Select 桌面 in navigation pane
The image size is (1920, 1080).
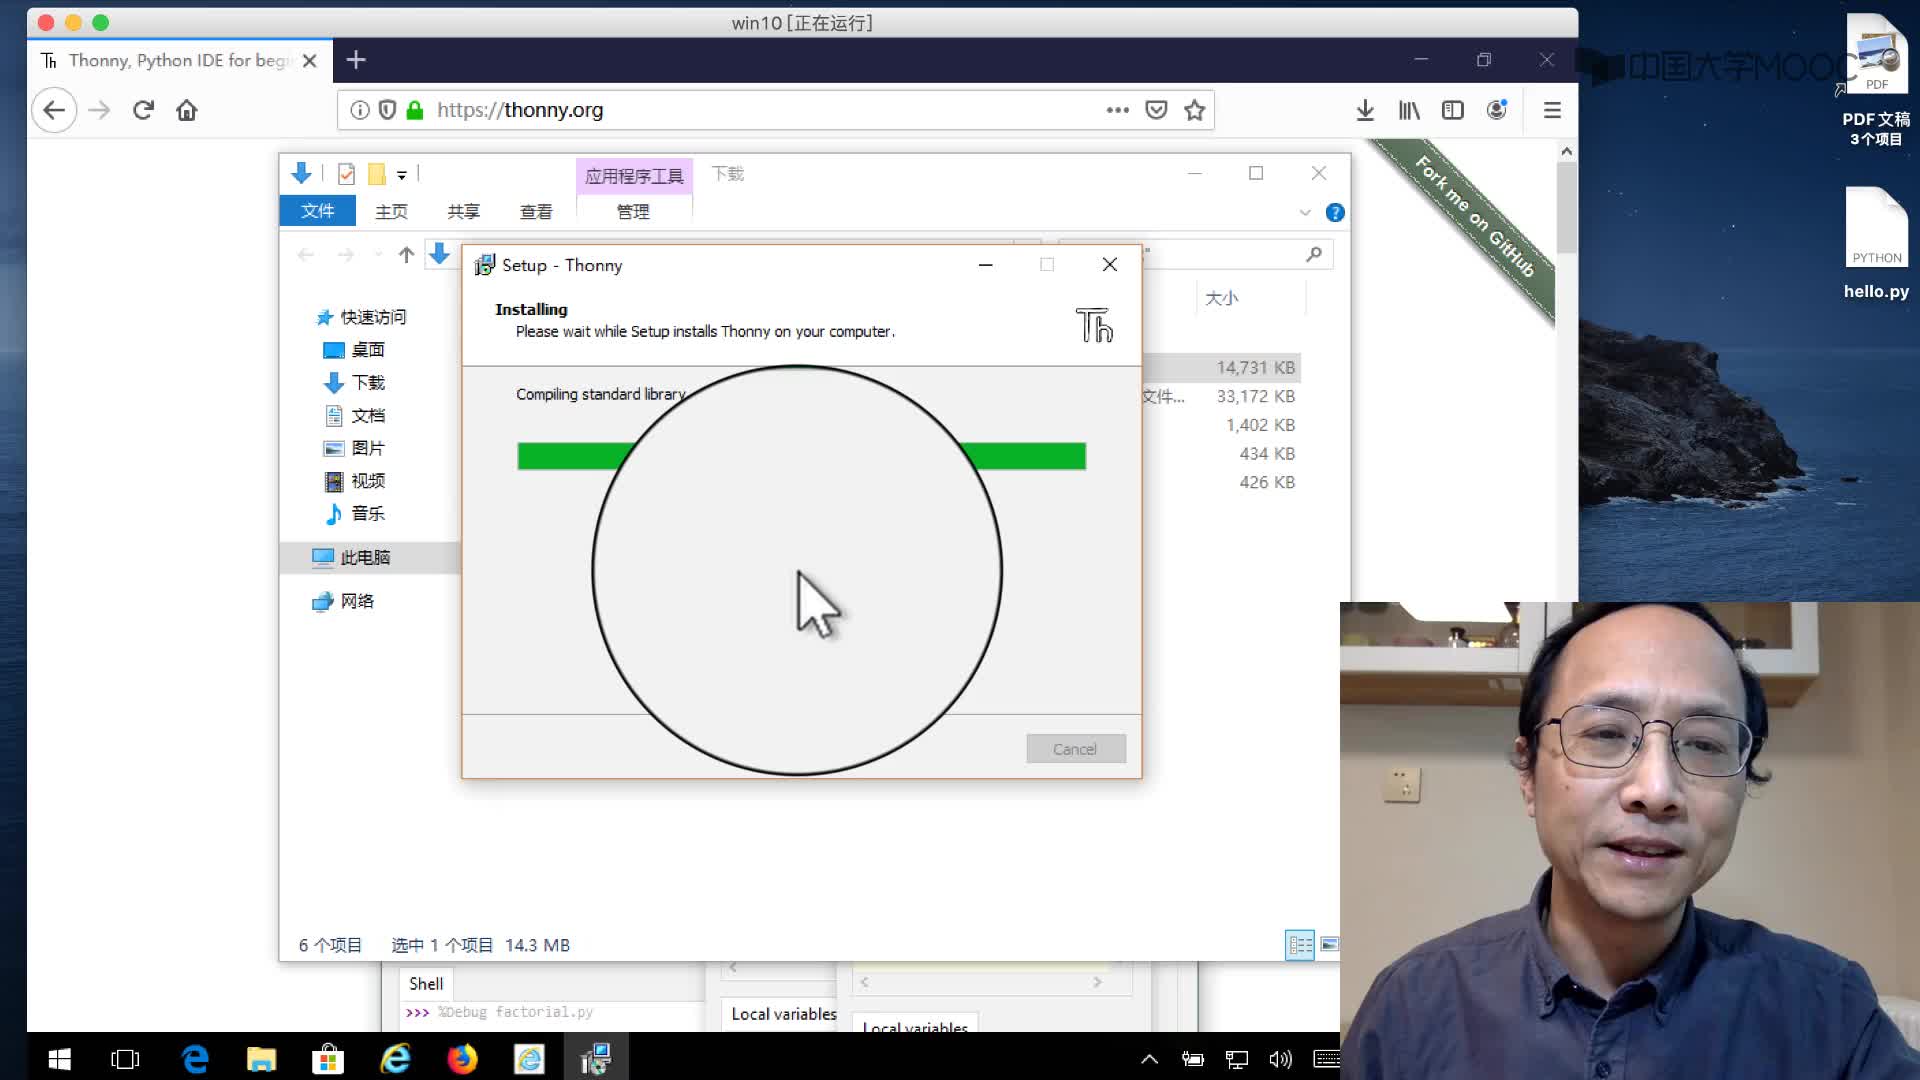[x=354, y=350]
